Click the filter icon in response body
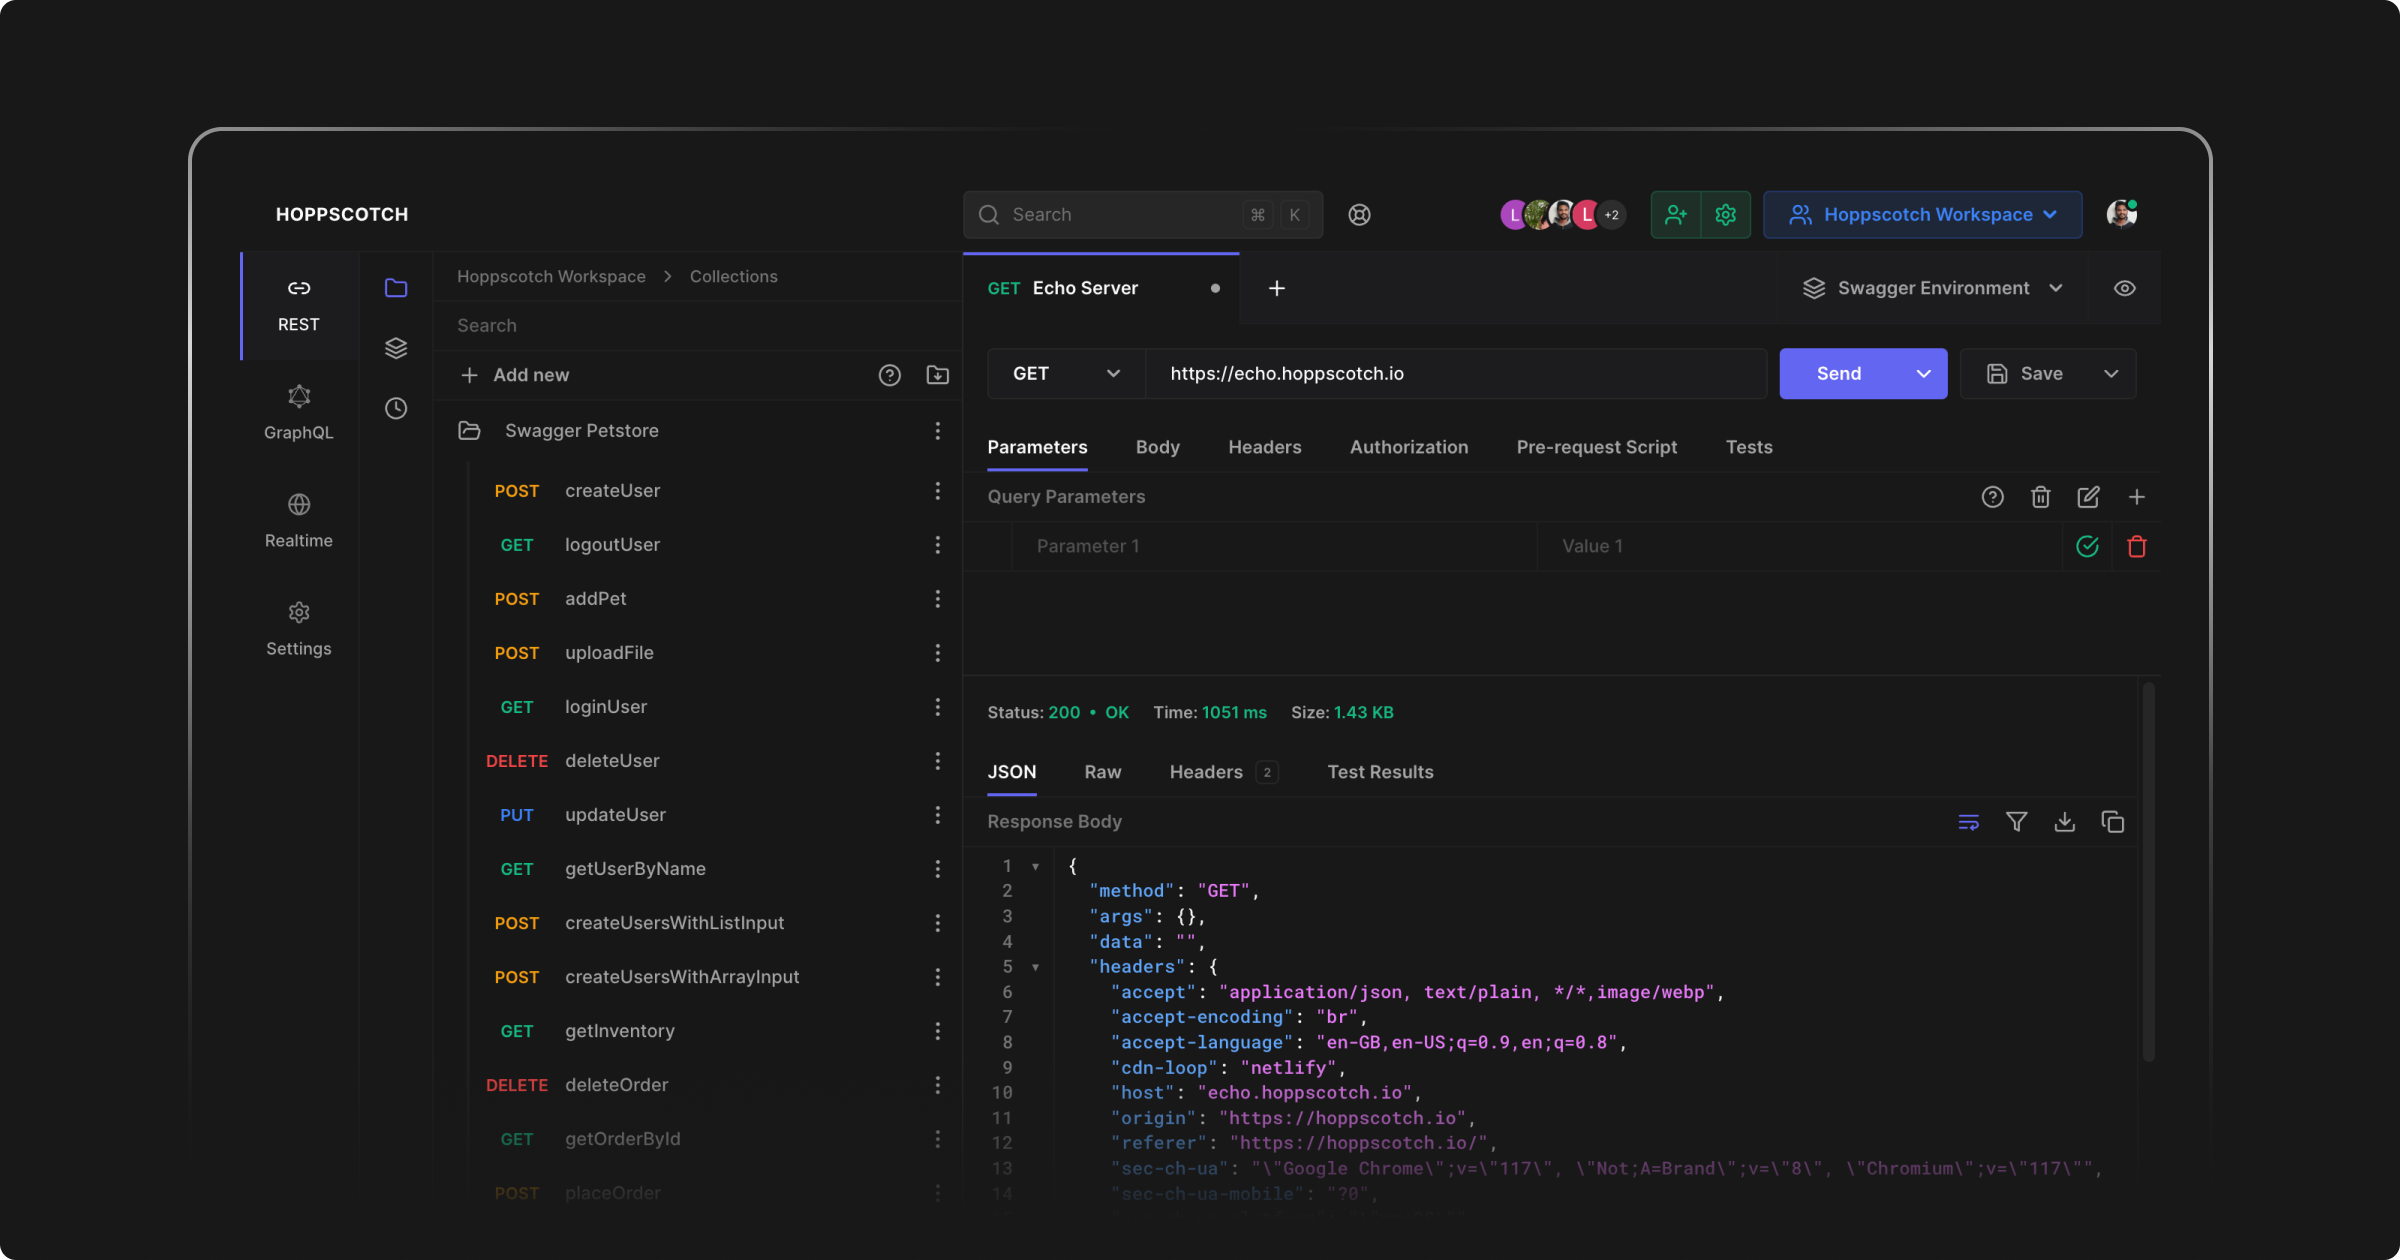 point(2016,822)
